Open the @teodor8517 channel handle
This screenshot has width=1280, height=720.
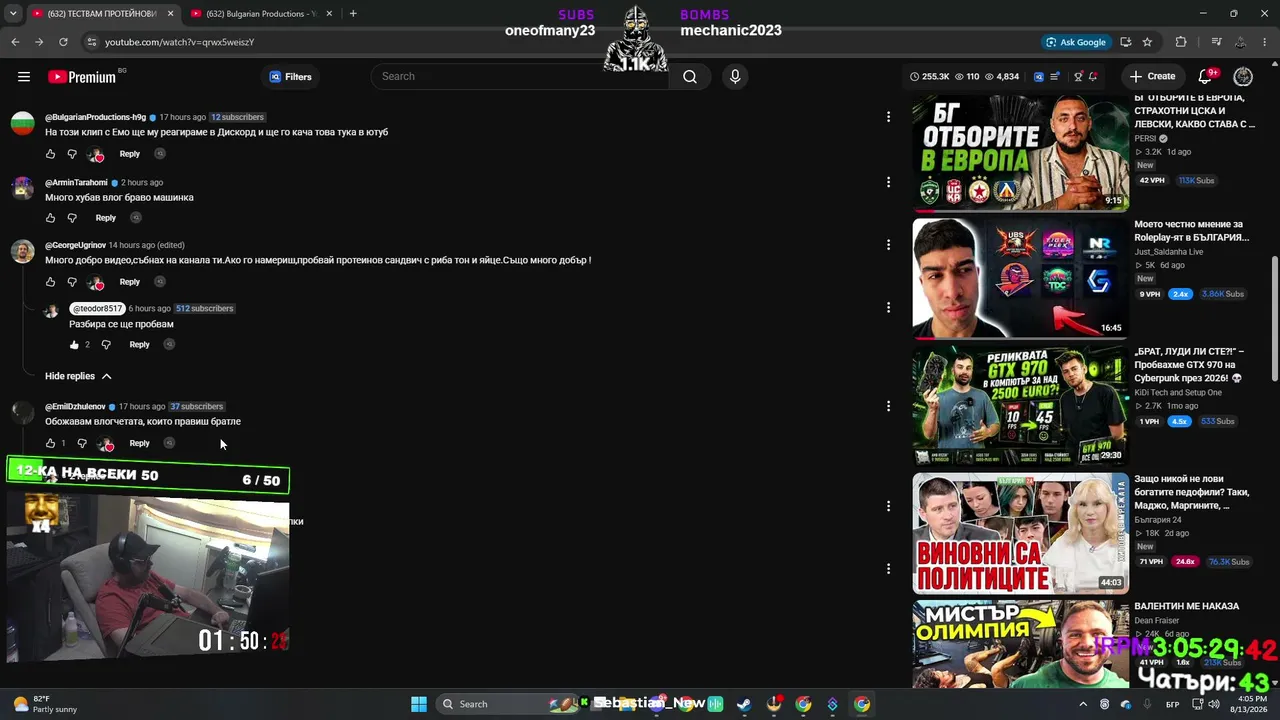click(x=97, y=309)
